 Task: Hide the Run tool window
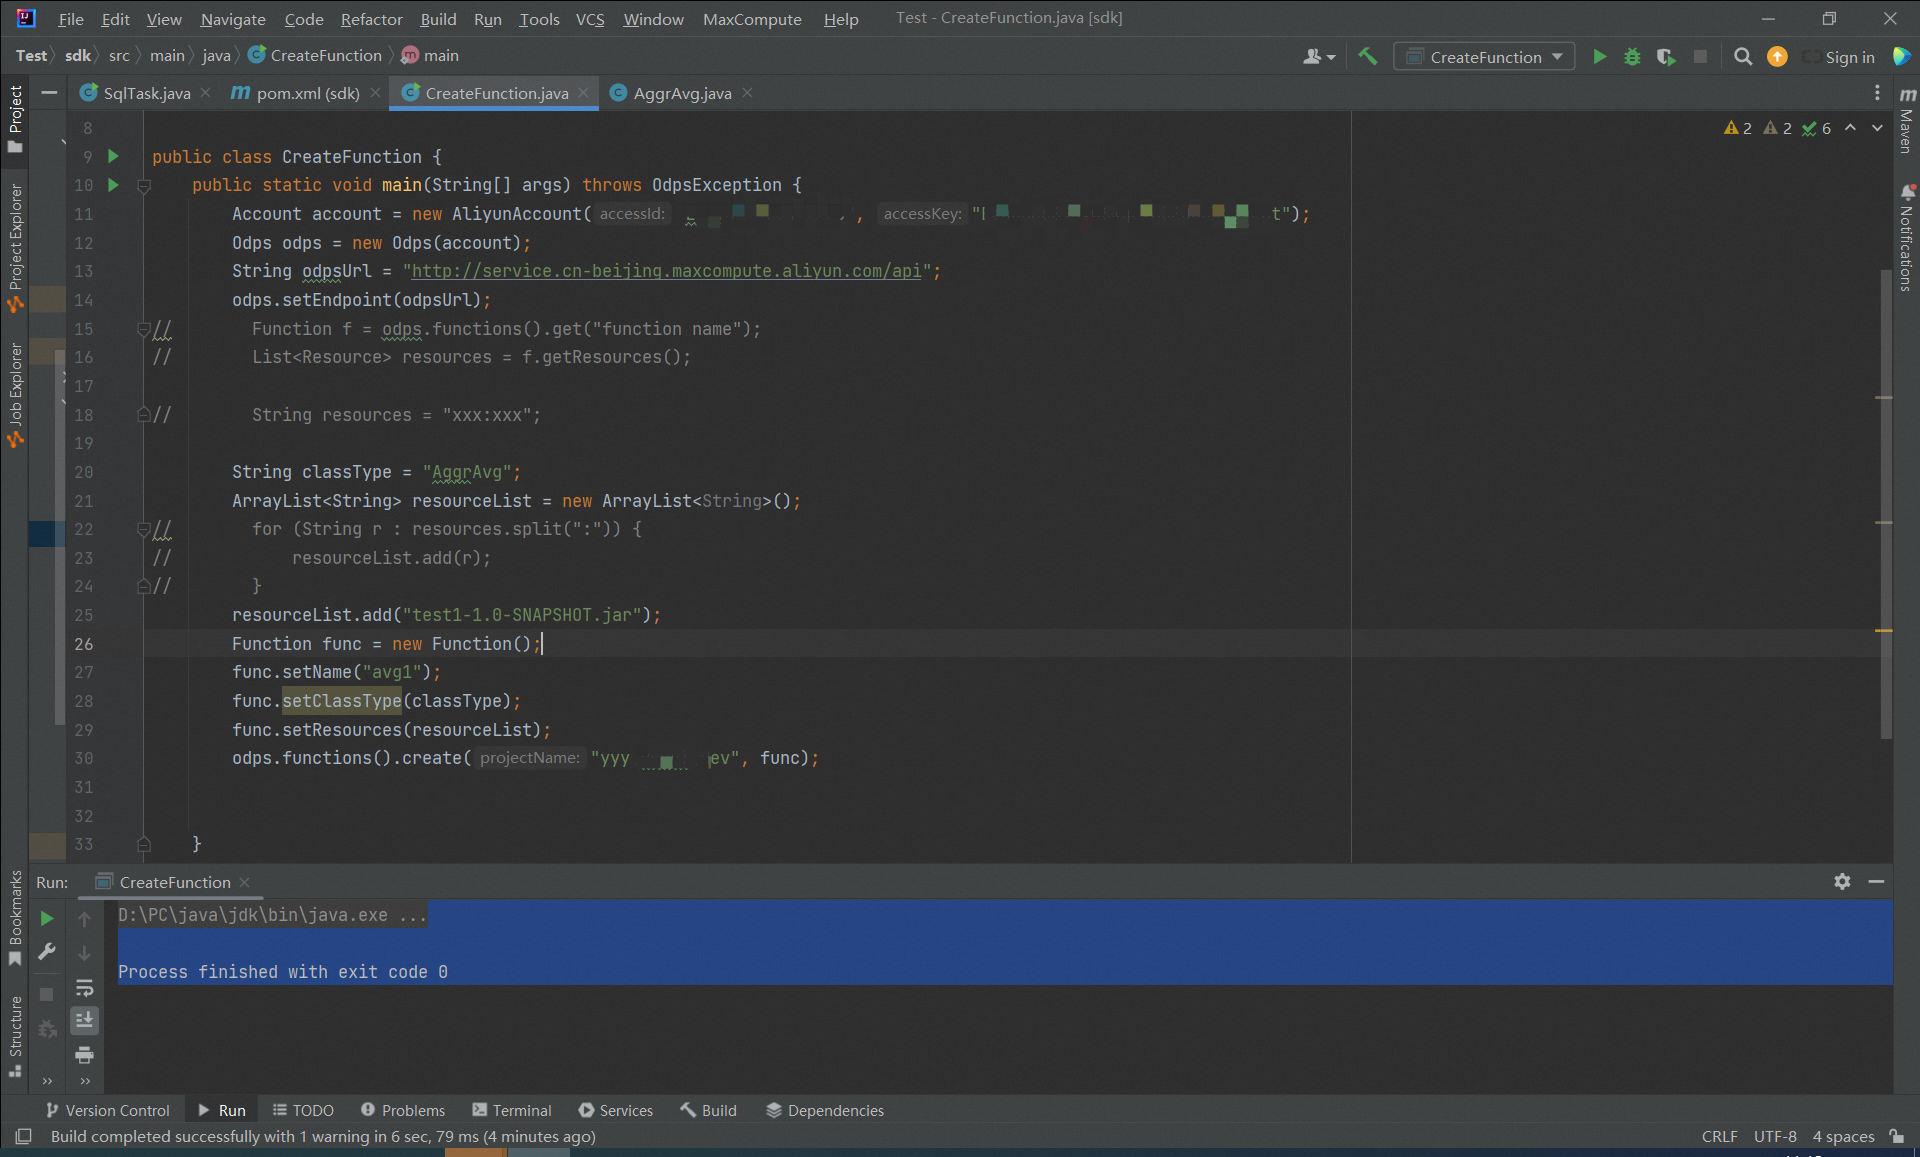pos(1876,881)
